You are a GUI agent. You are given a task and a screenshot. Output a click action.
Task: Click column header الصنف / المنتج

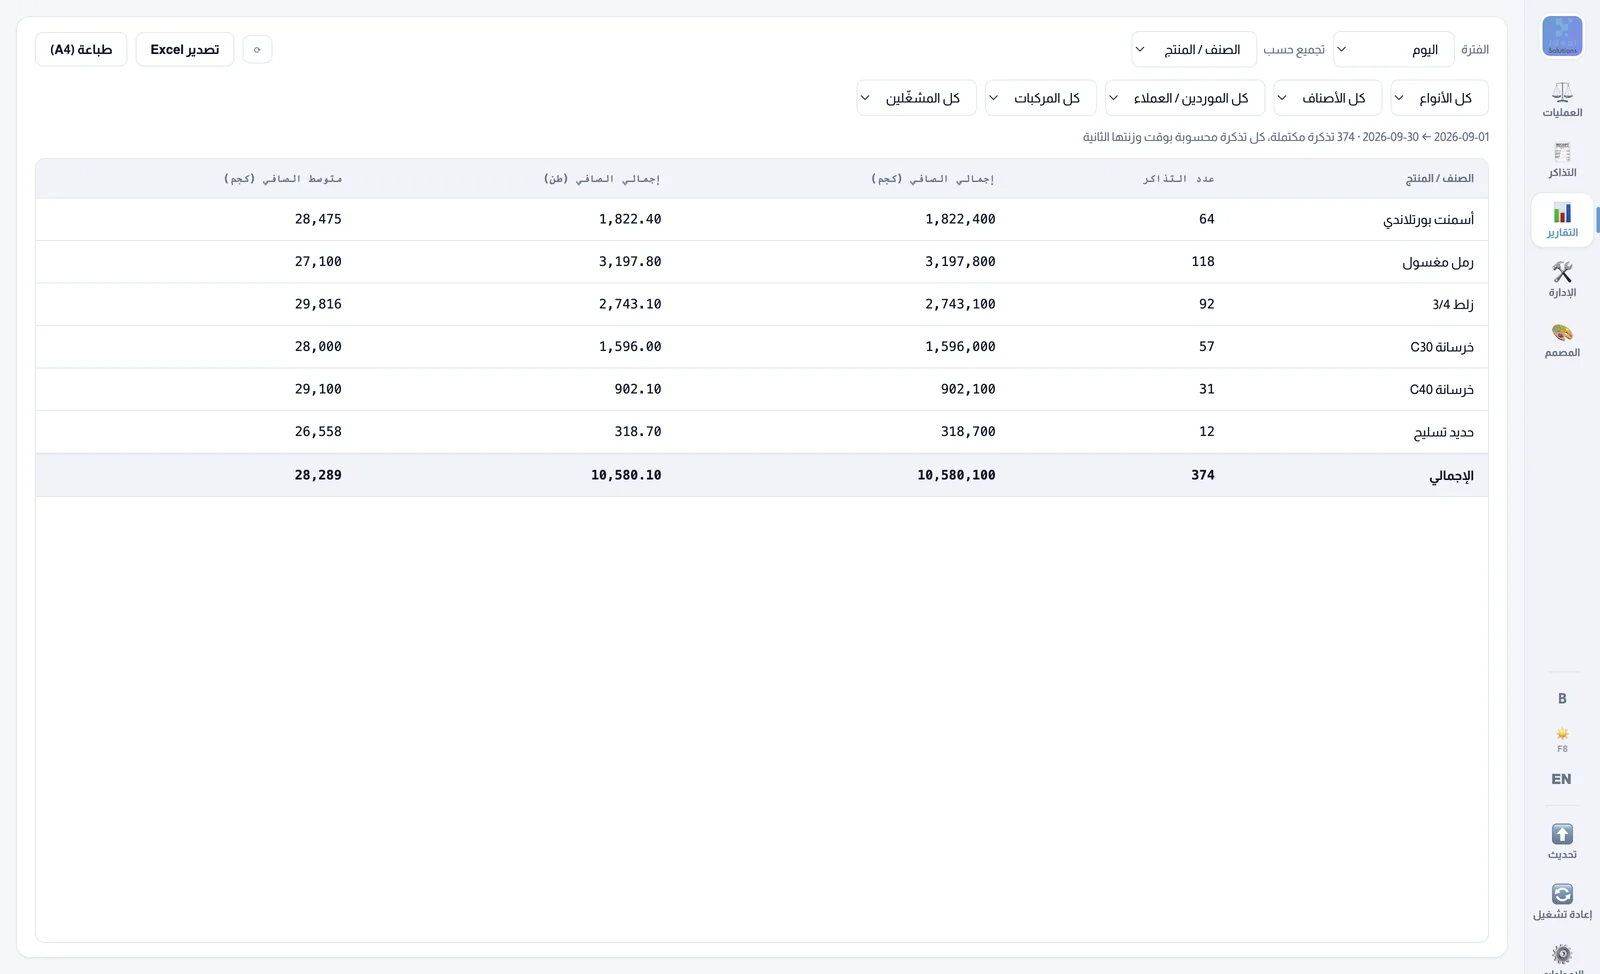(1439, 178)
